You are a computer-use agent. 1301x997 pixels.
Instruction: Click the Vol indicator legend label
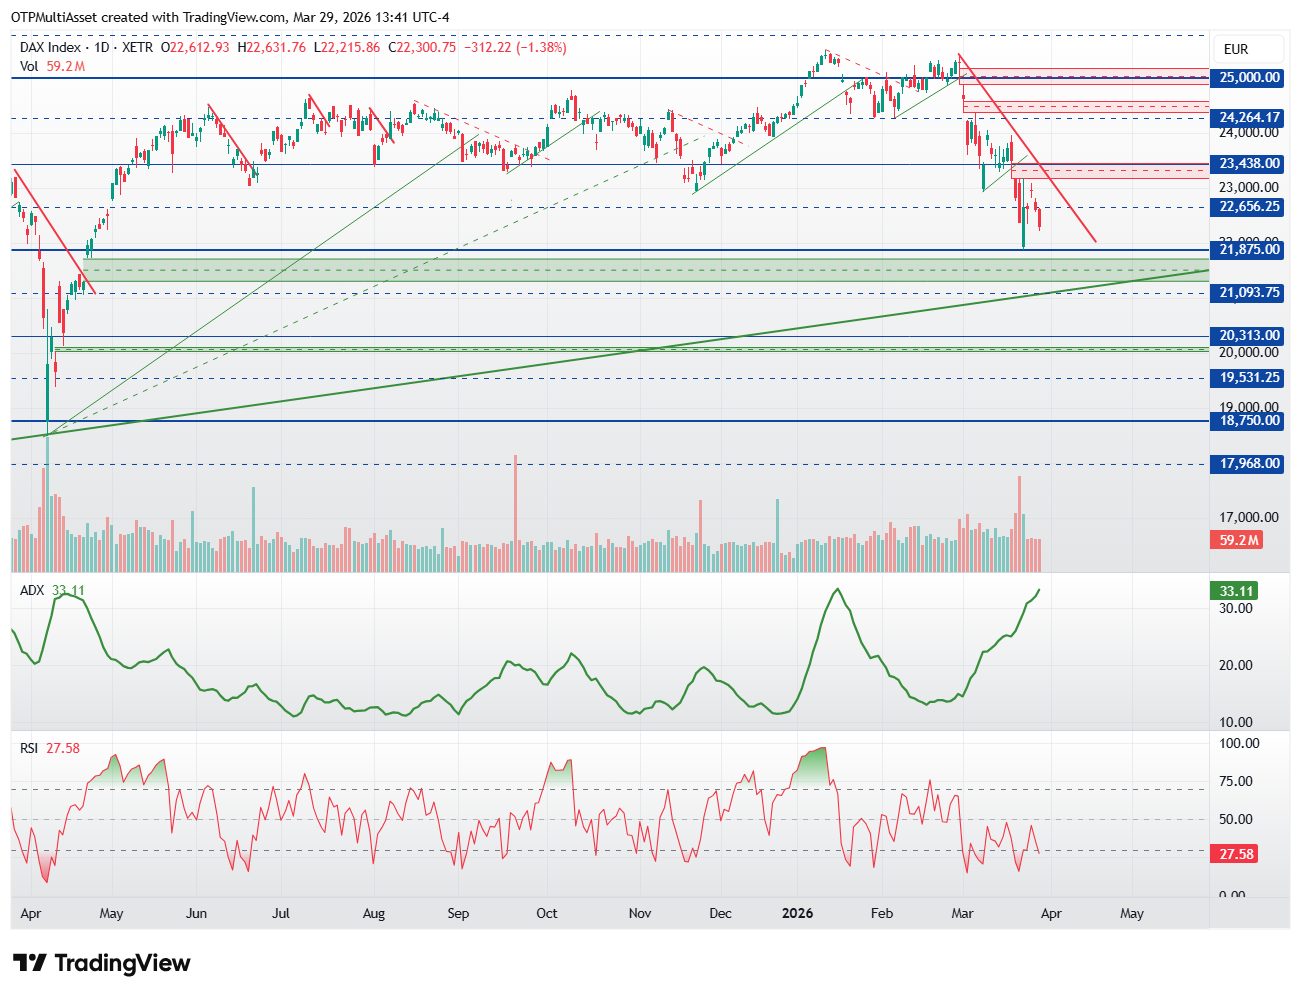(x=30, y=66)
